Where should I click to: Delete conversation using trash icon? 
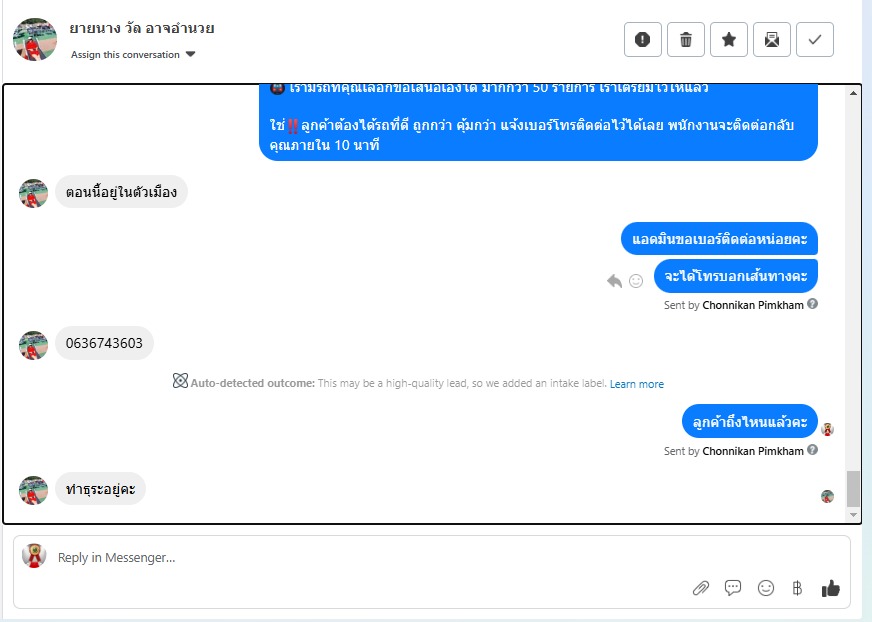[x=686, y=40]
